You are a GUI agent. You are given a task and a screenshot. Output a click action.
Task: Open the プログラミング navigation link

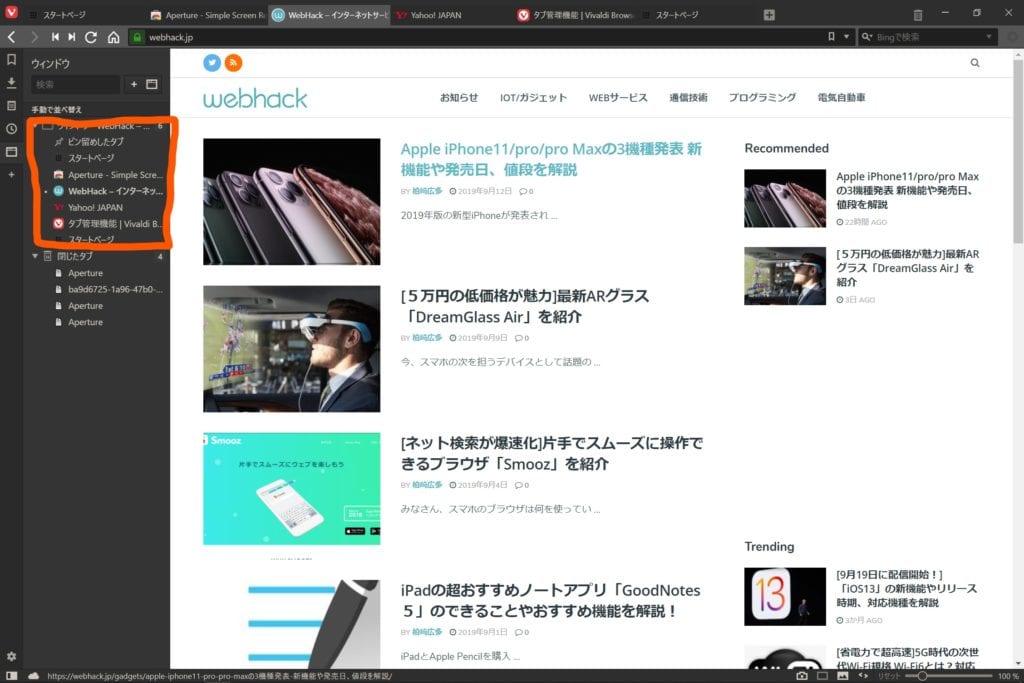pyautogui.click(x=762, y=98)
